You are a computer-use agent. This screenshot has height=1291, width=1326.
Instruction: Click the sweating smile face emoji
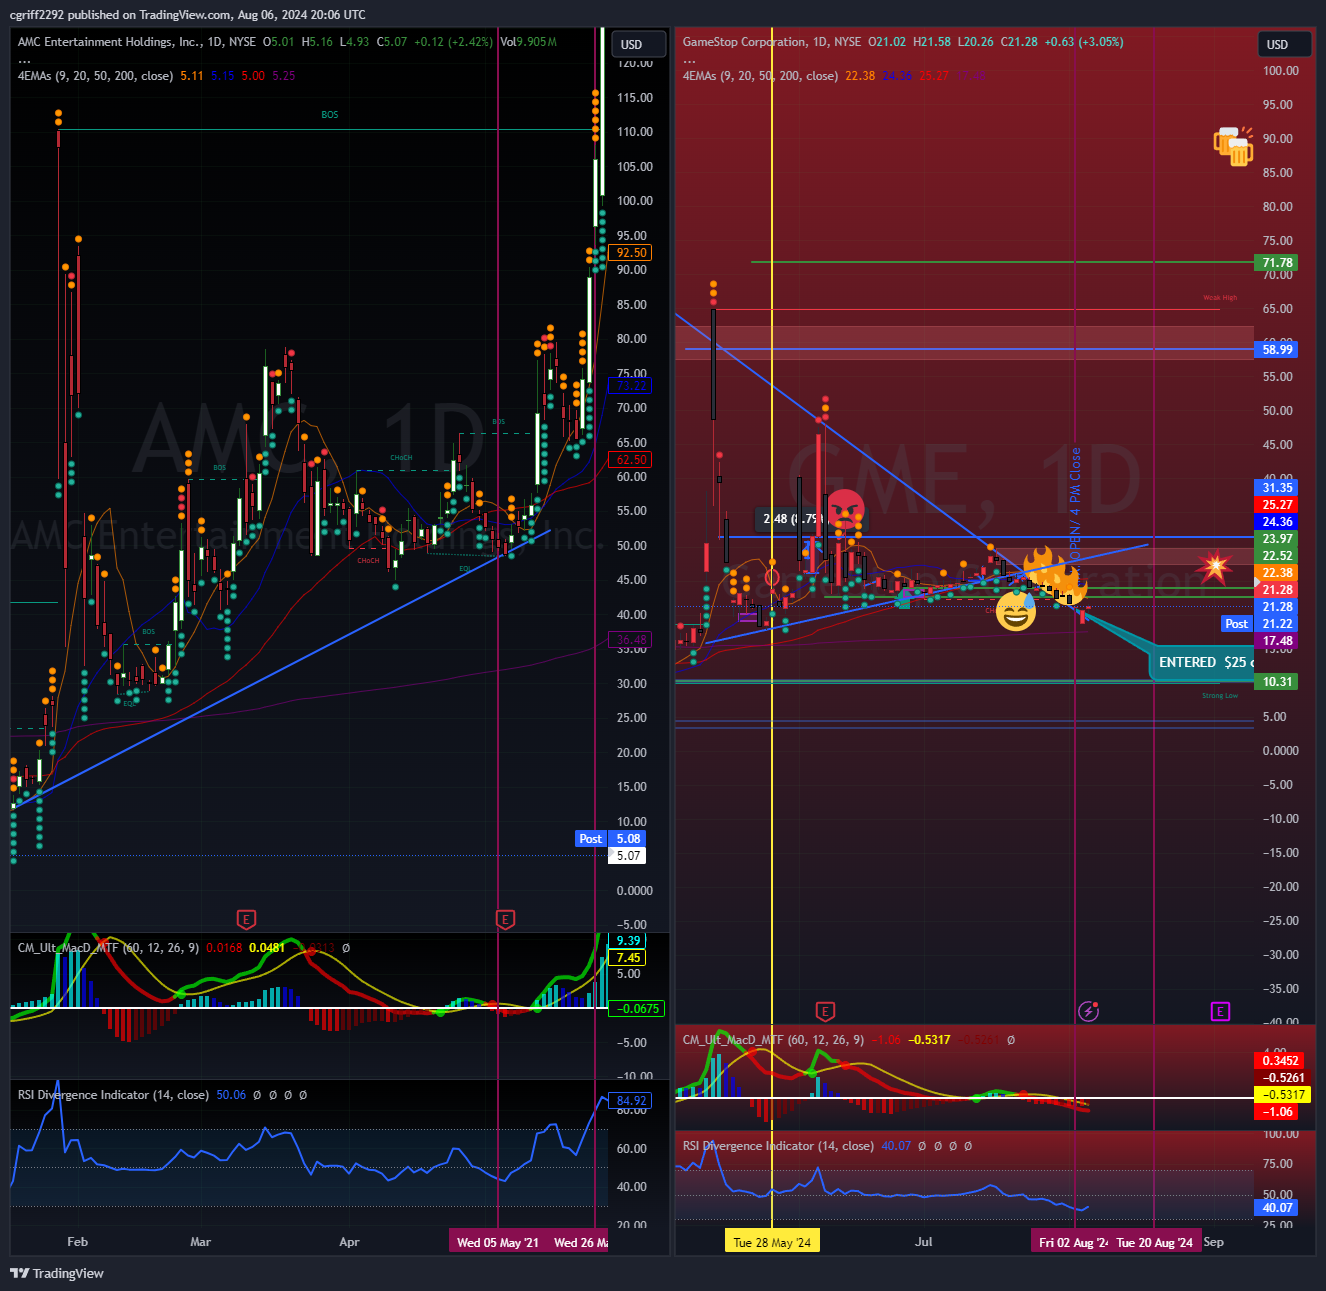1016,611
